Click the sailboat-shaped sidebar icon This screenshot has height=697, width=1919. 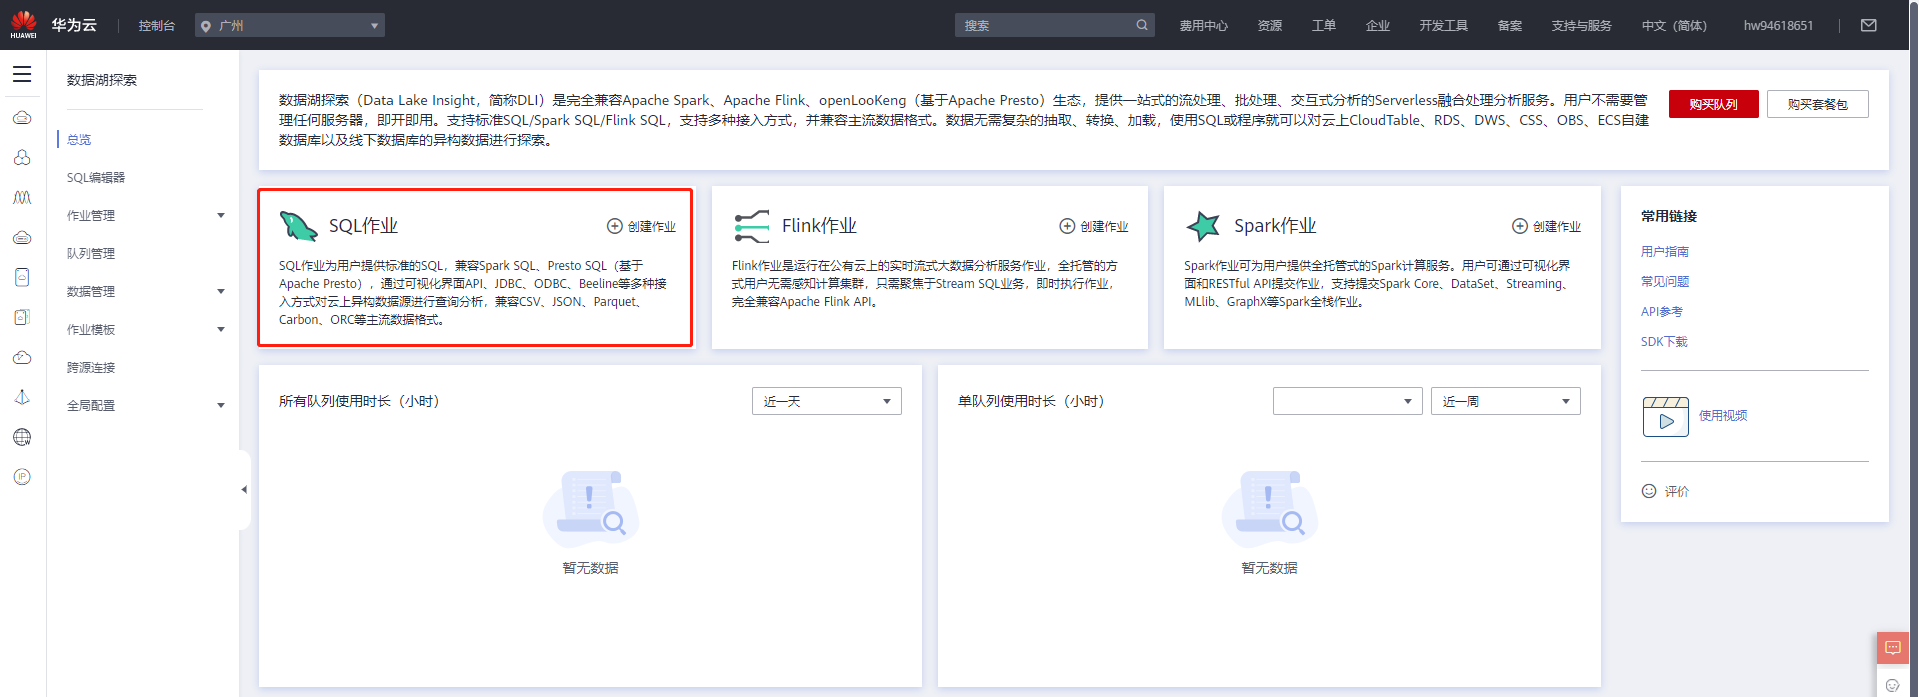tap(22, 397)
